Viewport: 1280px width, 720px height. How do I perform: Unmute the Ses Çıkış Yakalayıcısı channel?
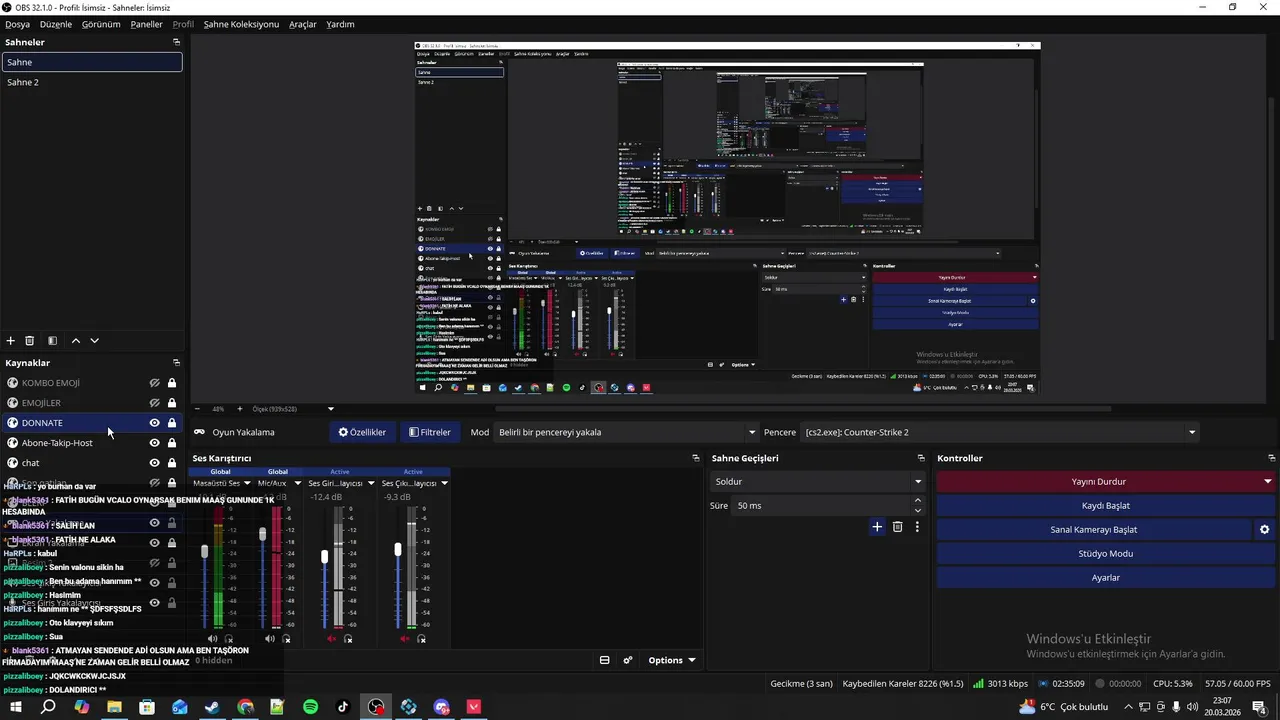[405, 638]
